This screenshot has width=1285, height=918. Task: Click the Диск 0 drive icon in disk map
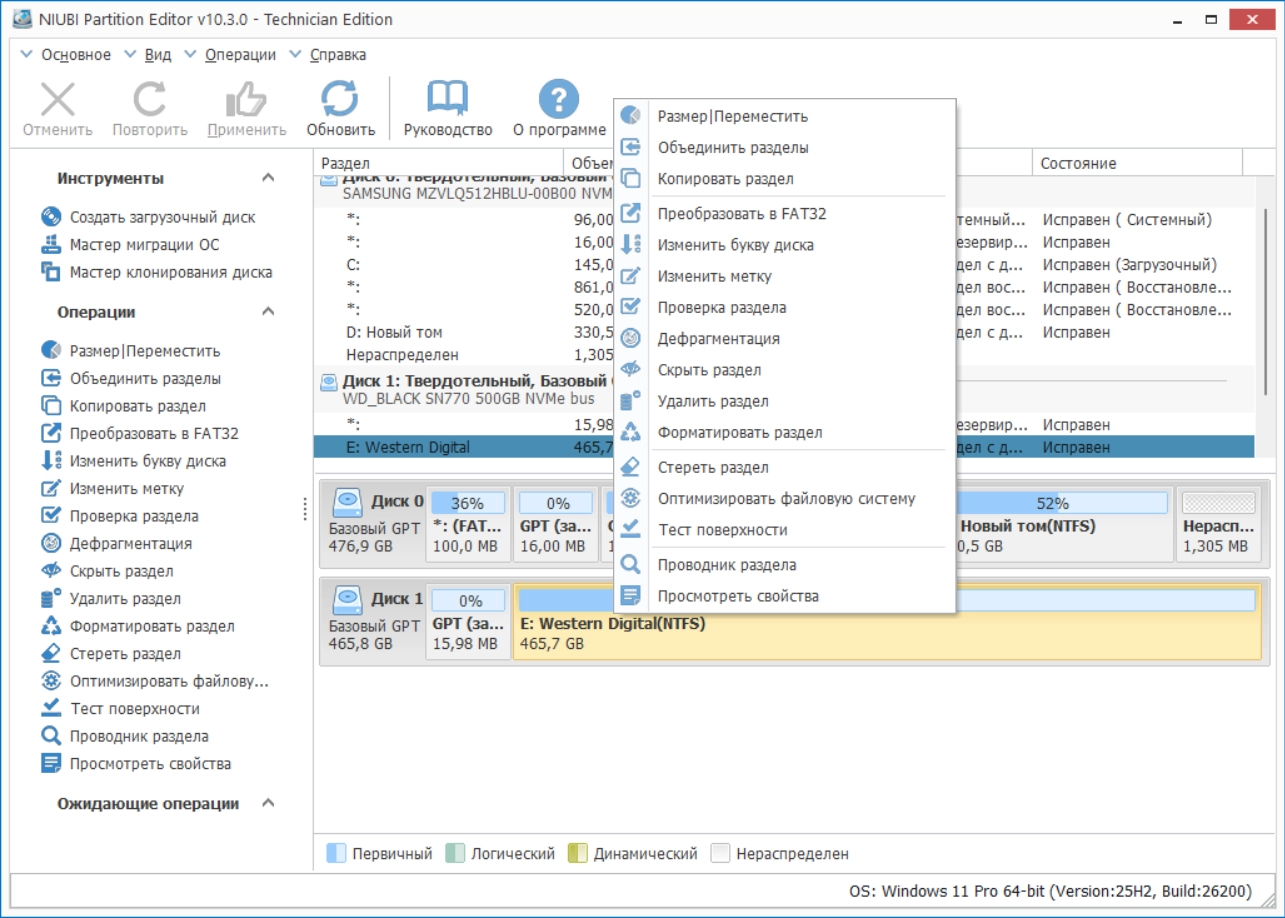click(347, 502)
